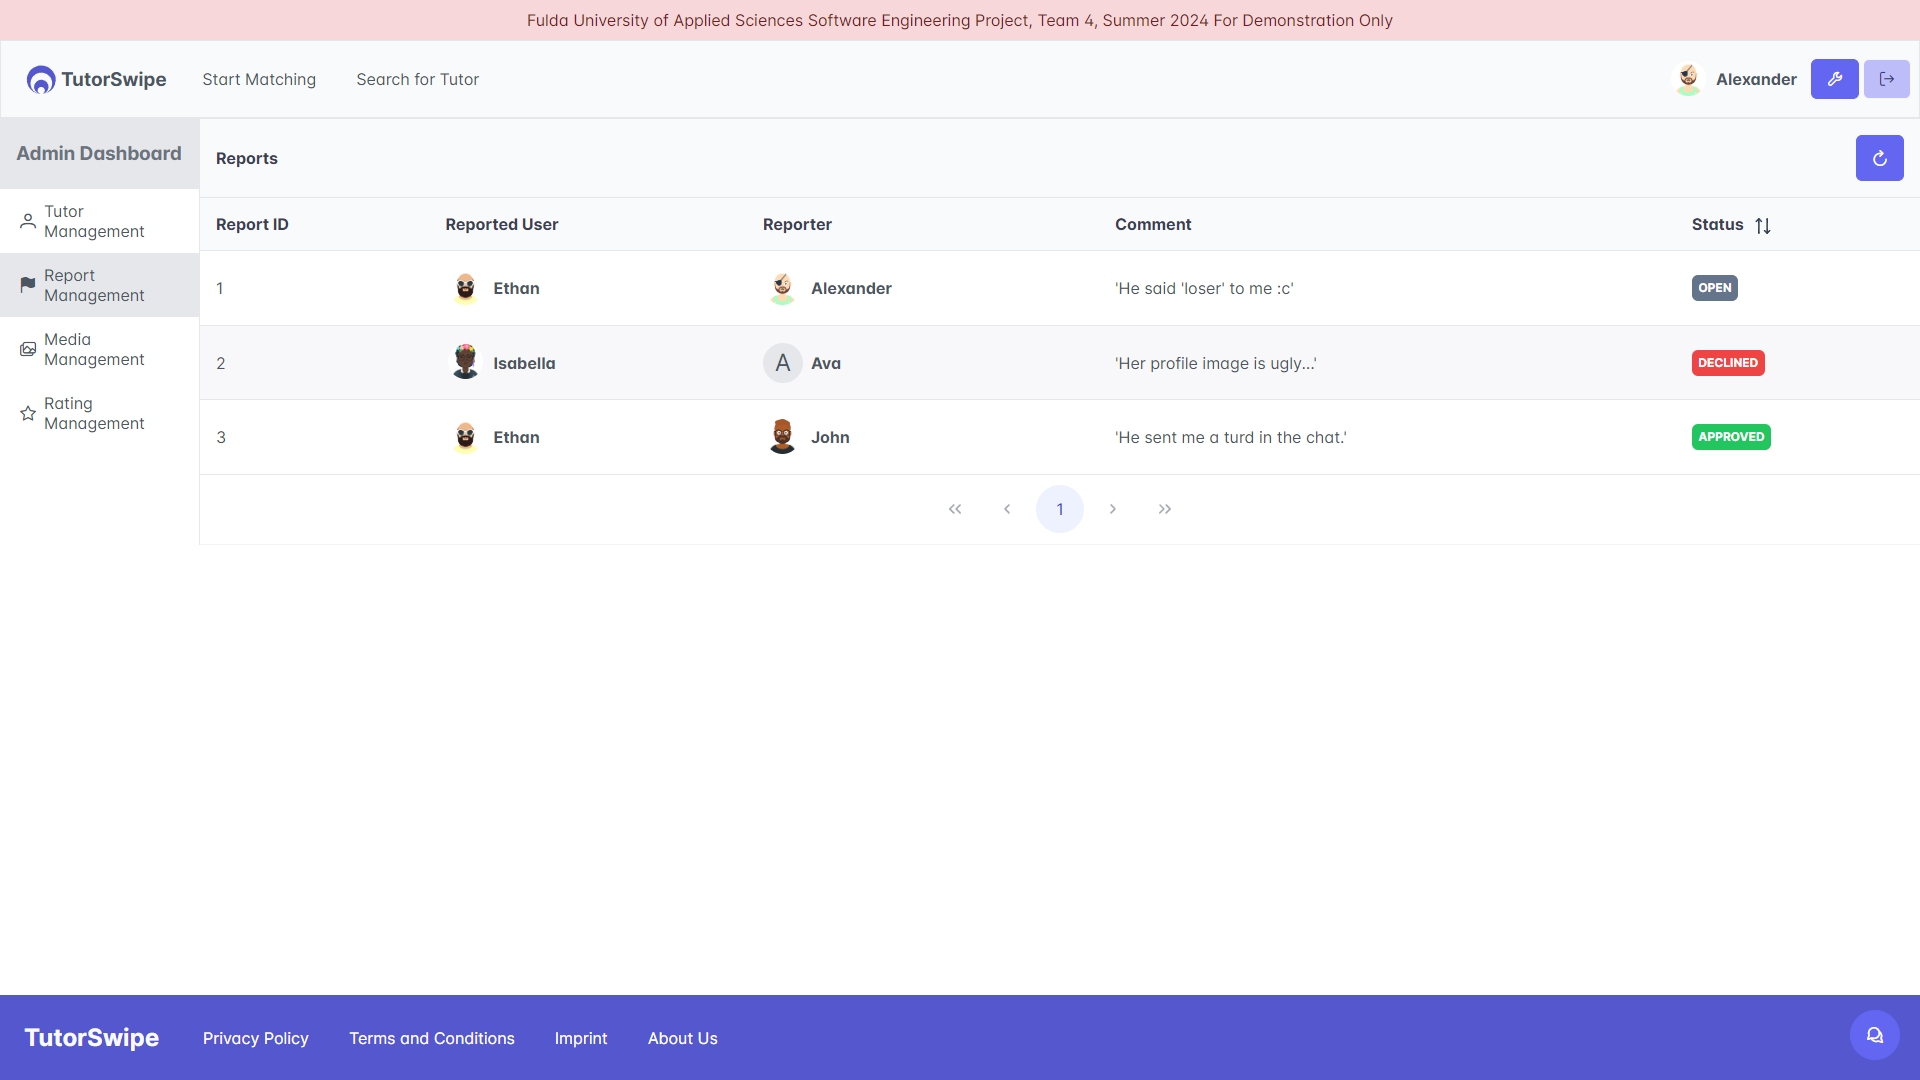Go to next page arrow

pyautogui.click(x=1112, y=509)
